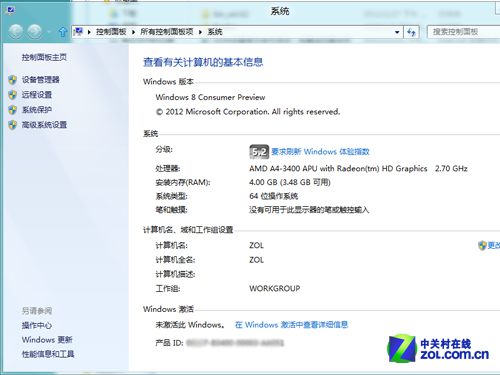
Task: Click the 未激活此 Windows text
Action: pos(190,325)
